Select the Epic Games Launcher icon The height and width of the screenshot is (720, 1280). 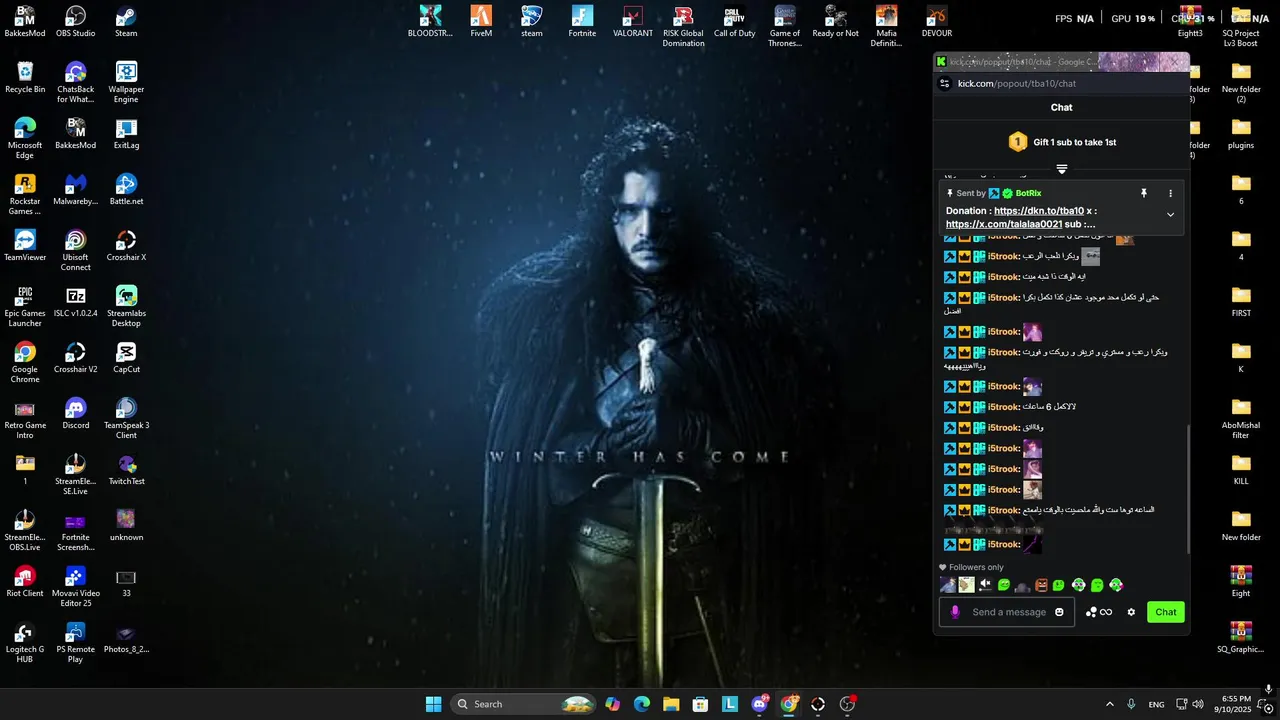click(25, 306)
